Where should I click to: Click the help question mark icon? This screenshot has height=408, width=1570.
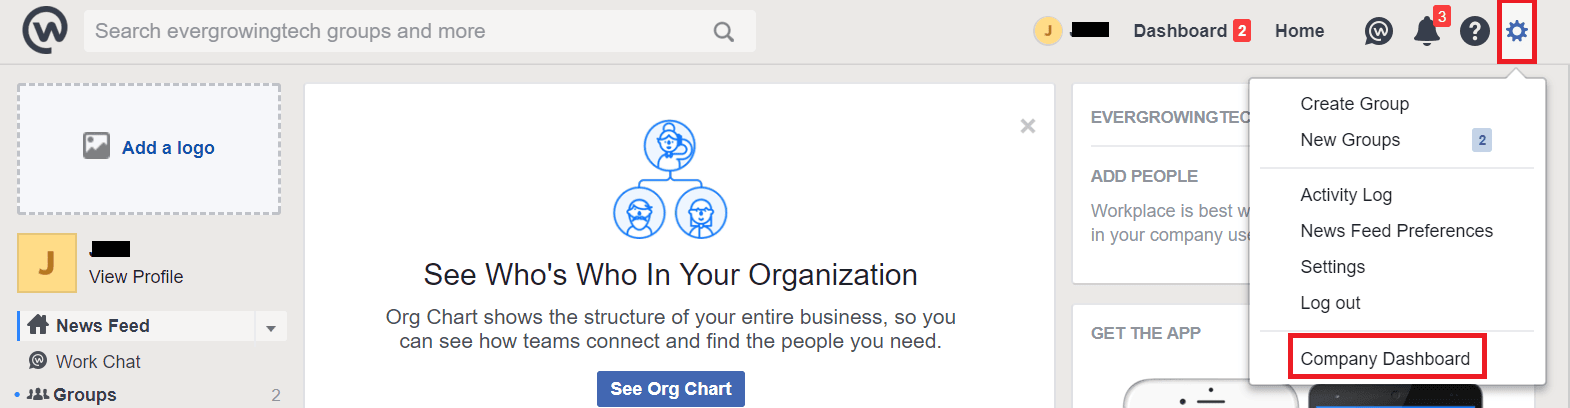click(1474, 32)
